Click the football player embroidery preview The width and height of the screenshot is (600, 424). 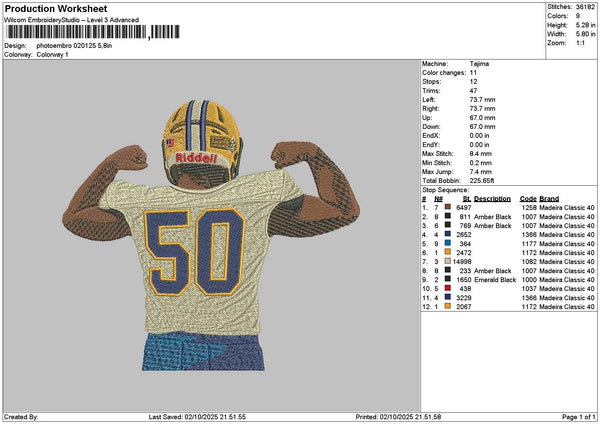point(210,235)
